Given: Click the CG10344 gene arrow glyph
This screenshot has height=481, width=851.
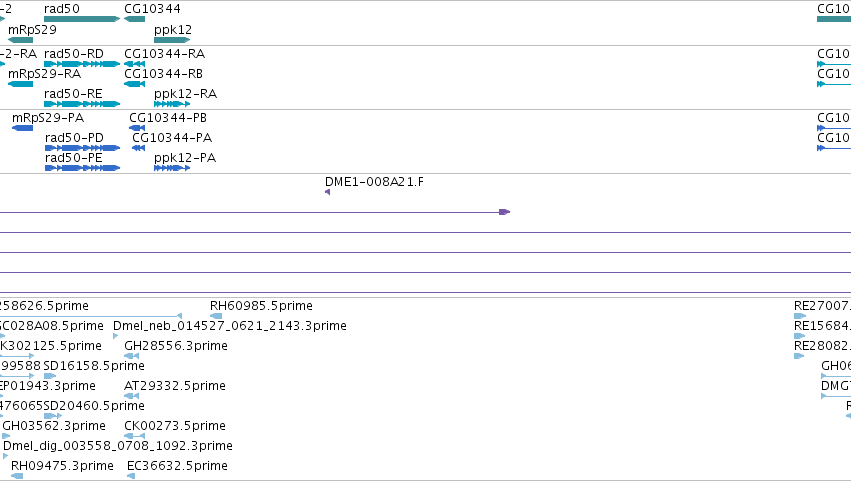Looking at the screenshot, I should pyautogui.click(x=134, y=19).
